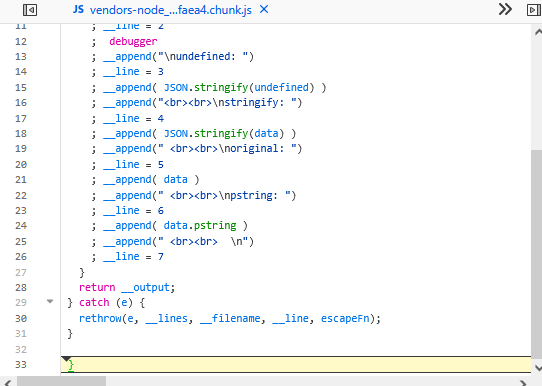Image resolution: width=542 pixels, height=386 pixels.
Task: Click the vertical scrollbar up arrow
Action: coord(538,32)
